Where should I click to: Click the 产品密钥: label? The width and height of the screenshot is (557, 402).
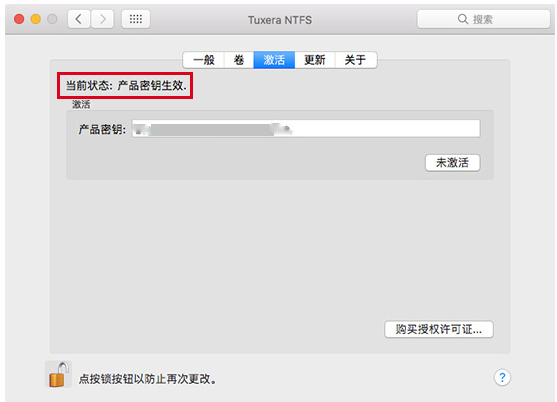(102, 129)
